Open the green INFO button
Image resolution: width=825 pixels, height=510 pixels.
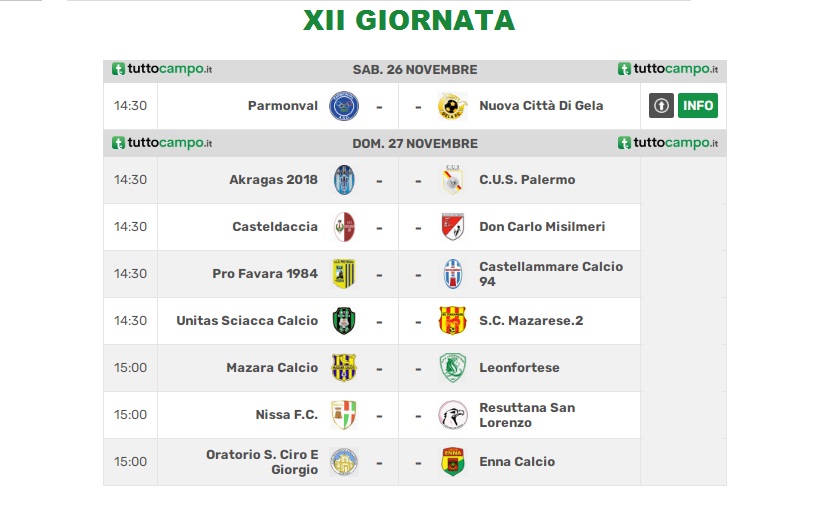tap(698, 105)
